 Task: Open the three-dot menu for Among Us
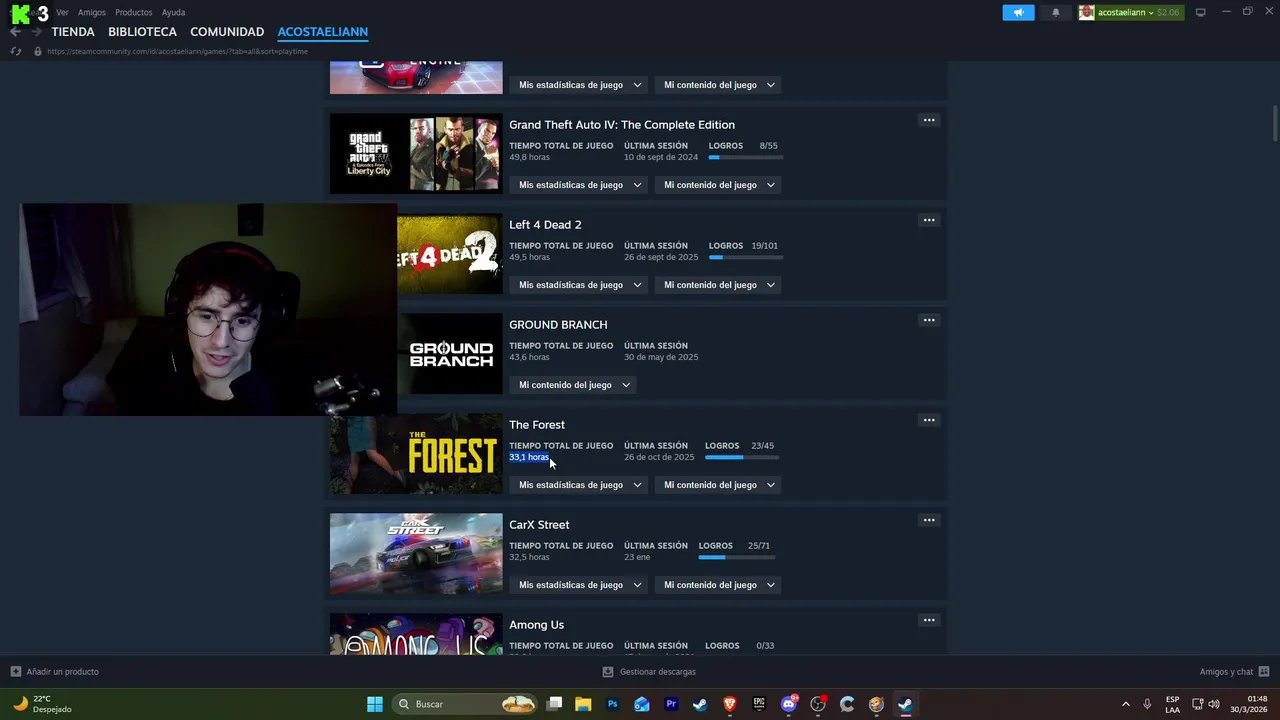(x=929, y=620)
